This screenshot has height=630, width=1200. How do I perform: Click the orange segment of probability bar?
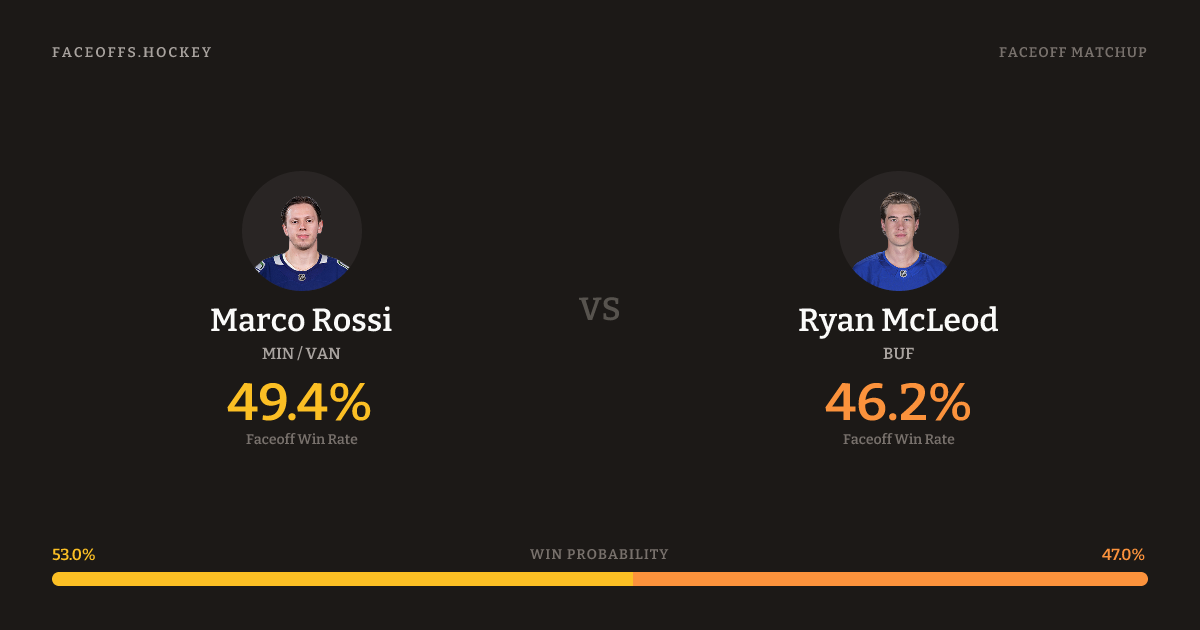click(x=890, y=579)
